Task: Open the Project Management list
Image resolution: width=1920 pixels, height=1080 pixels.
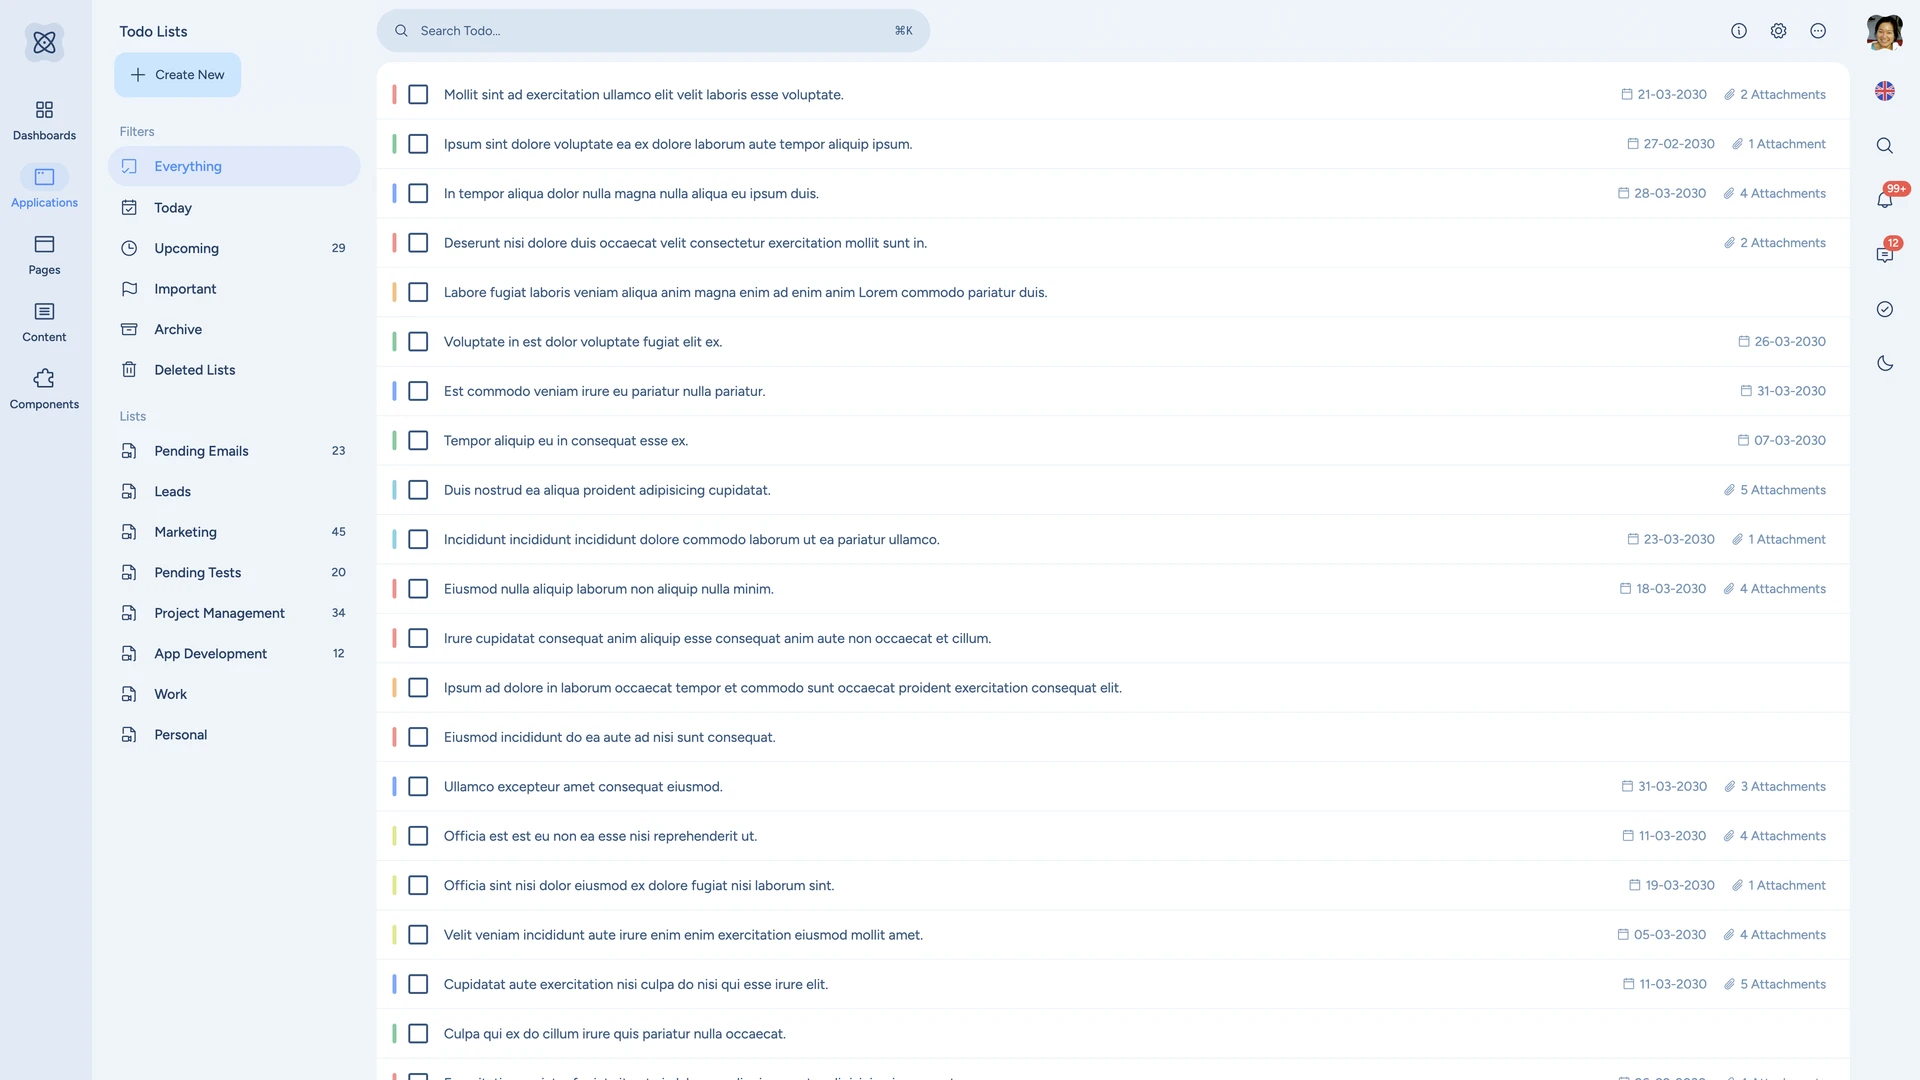Action: tap(234, 613)
